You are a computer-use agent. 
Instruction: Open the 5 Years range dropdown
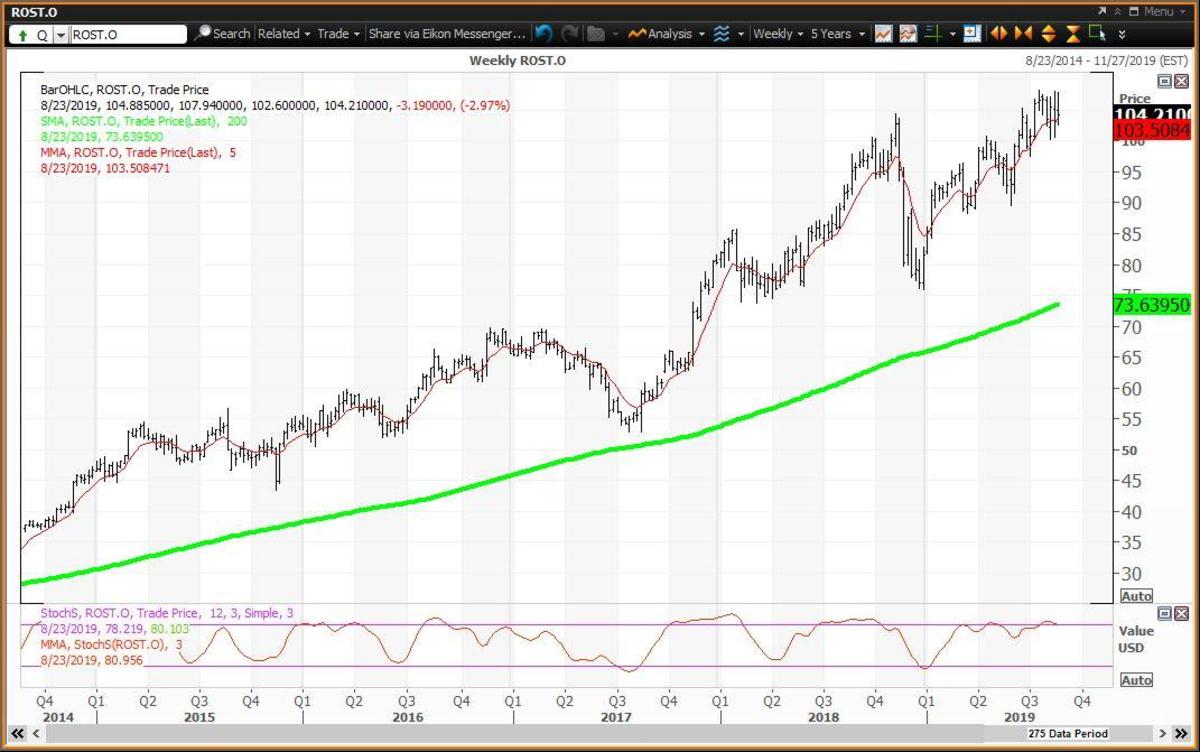[837, 34]
